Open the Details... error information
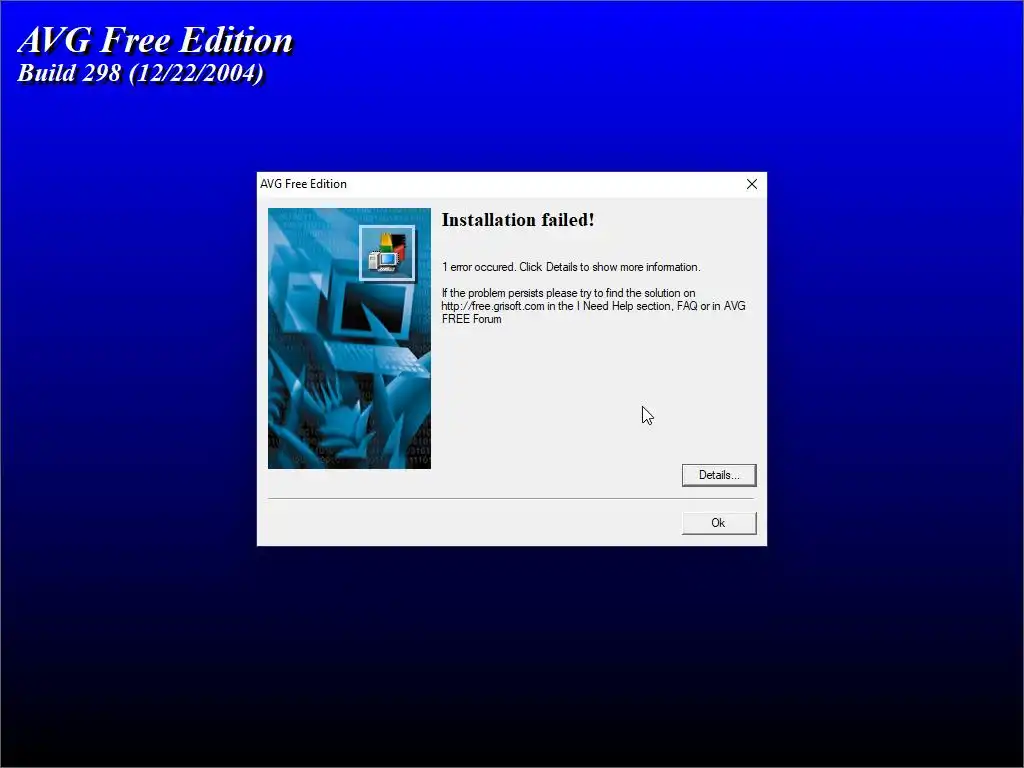 (x=719, y=475)
